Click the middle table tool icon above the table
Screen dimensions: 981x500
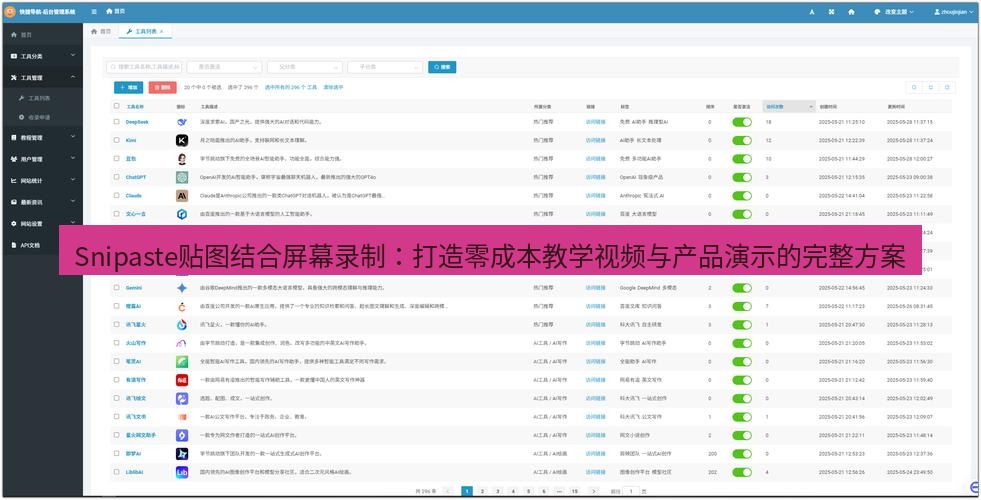tap(930, 88)
